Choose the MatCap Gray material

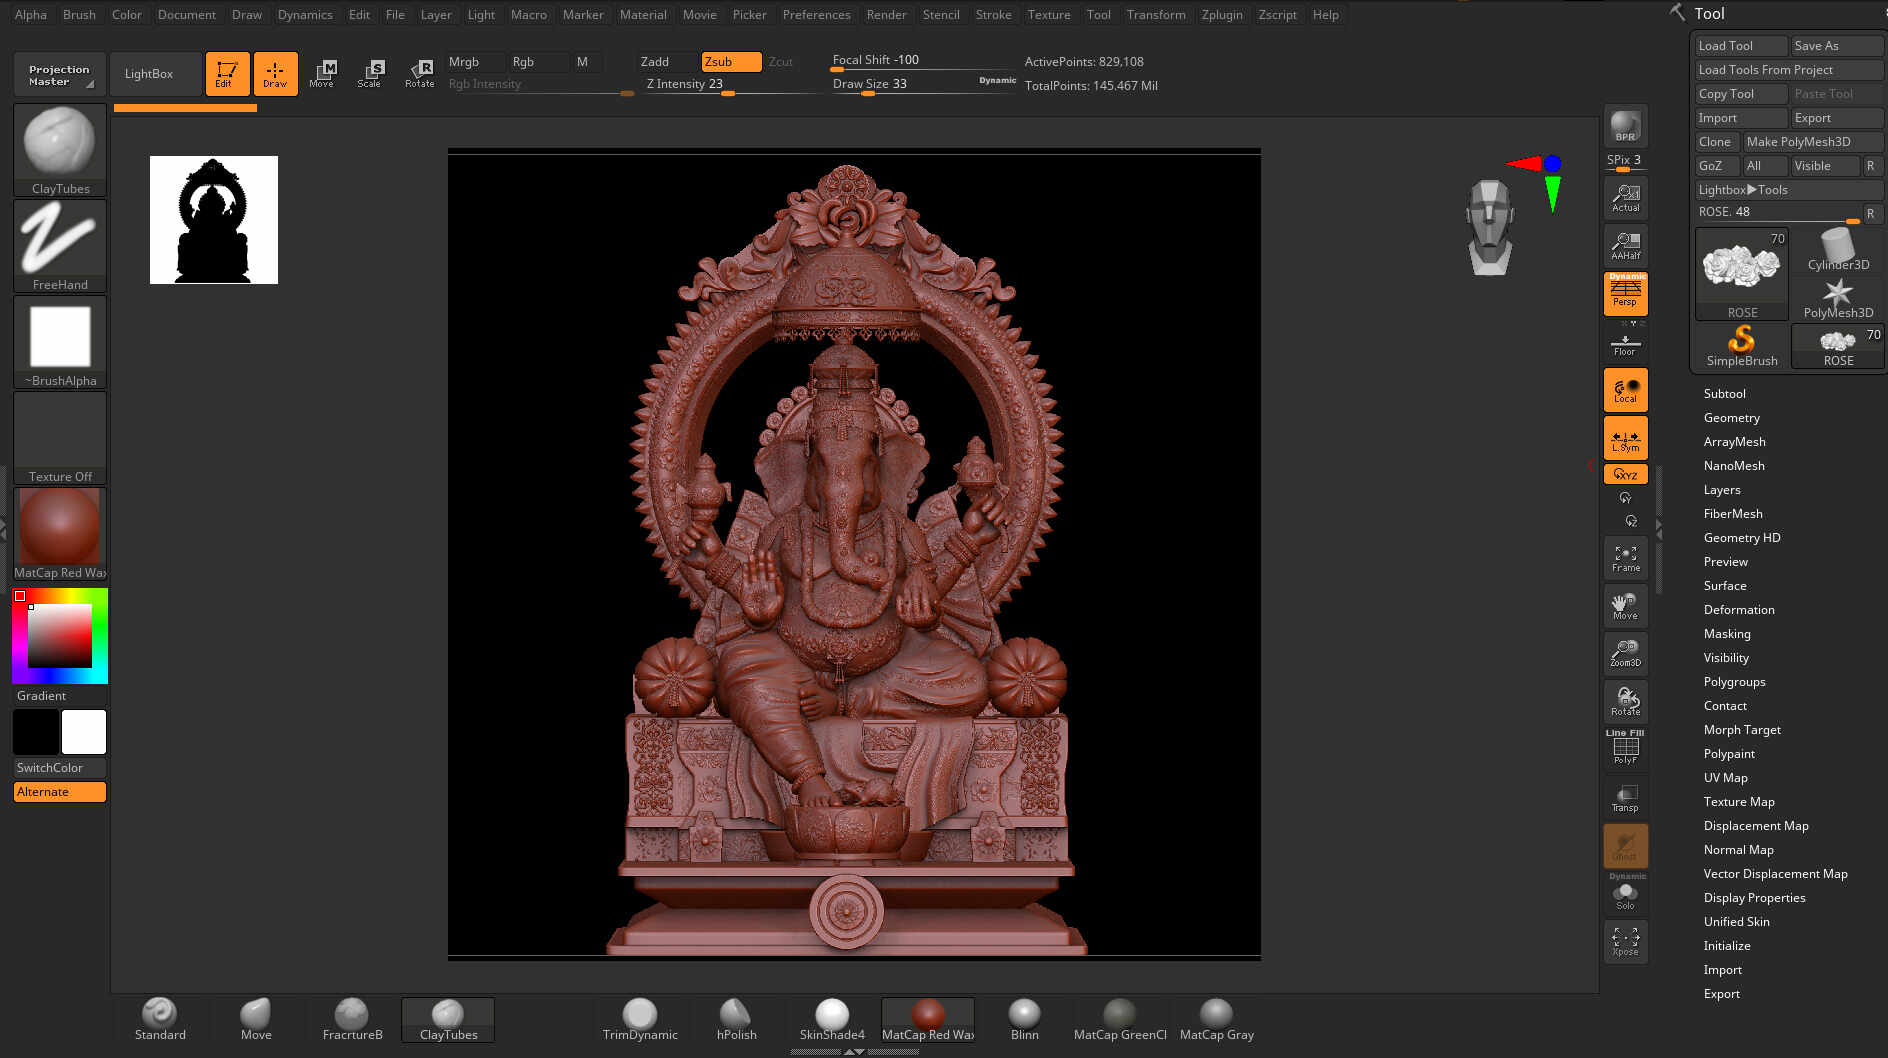tap(1216, 1020)
